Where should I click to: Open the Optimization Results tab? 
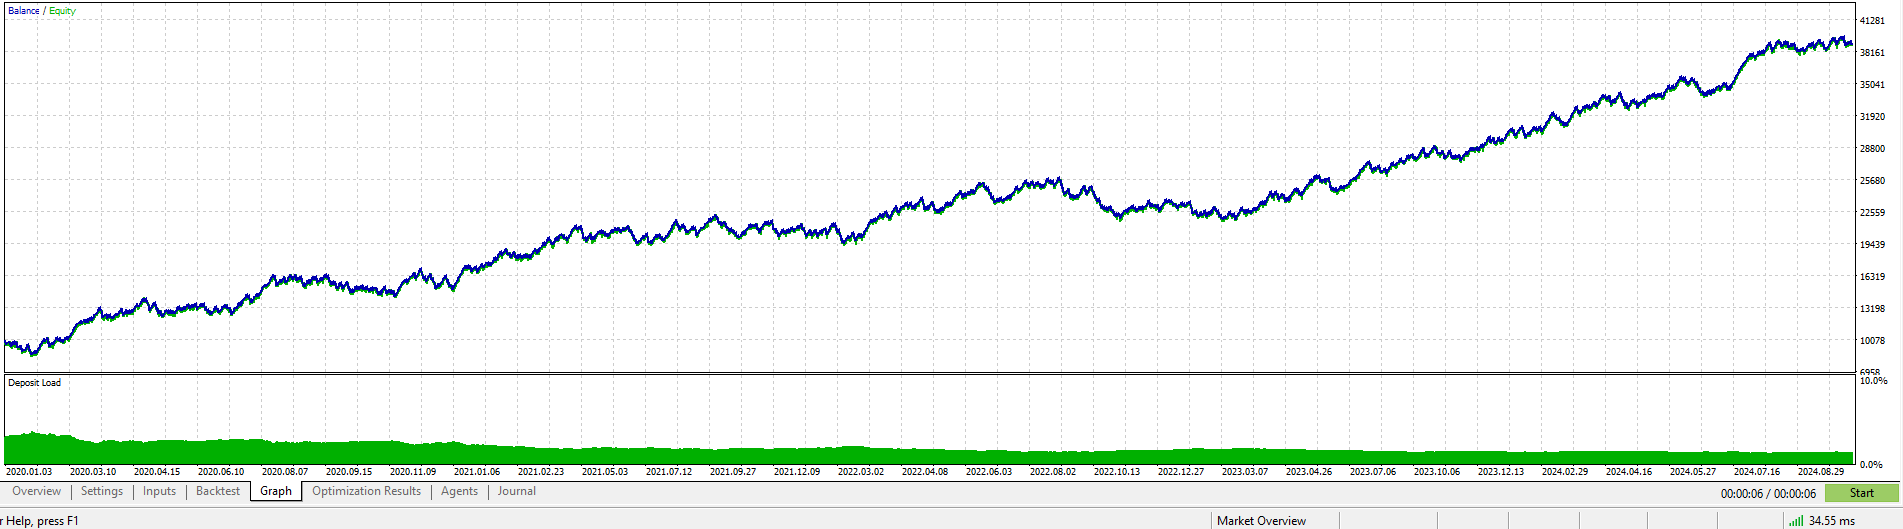point(366,491)
